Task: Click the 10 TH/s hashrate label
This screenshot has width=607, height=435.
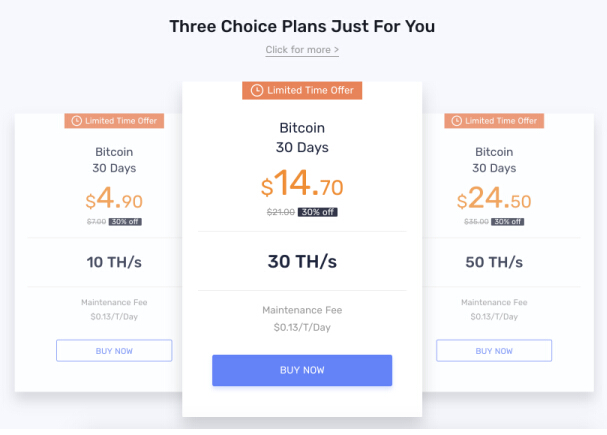Action: tap(114, 262)
